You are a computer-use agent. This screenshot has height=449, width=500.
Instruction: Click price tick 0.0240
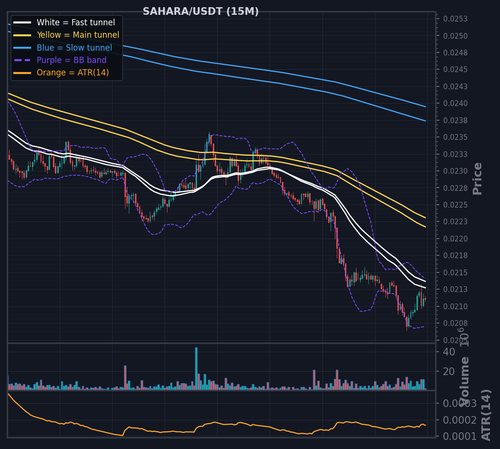[x=455, y=103]
